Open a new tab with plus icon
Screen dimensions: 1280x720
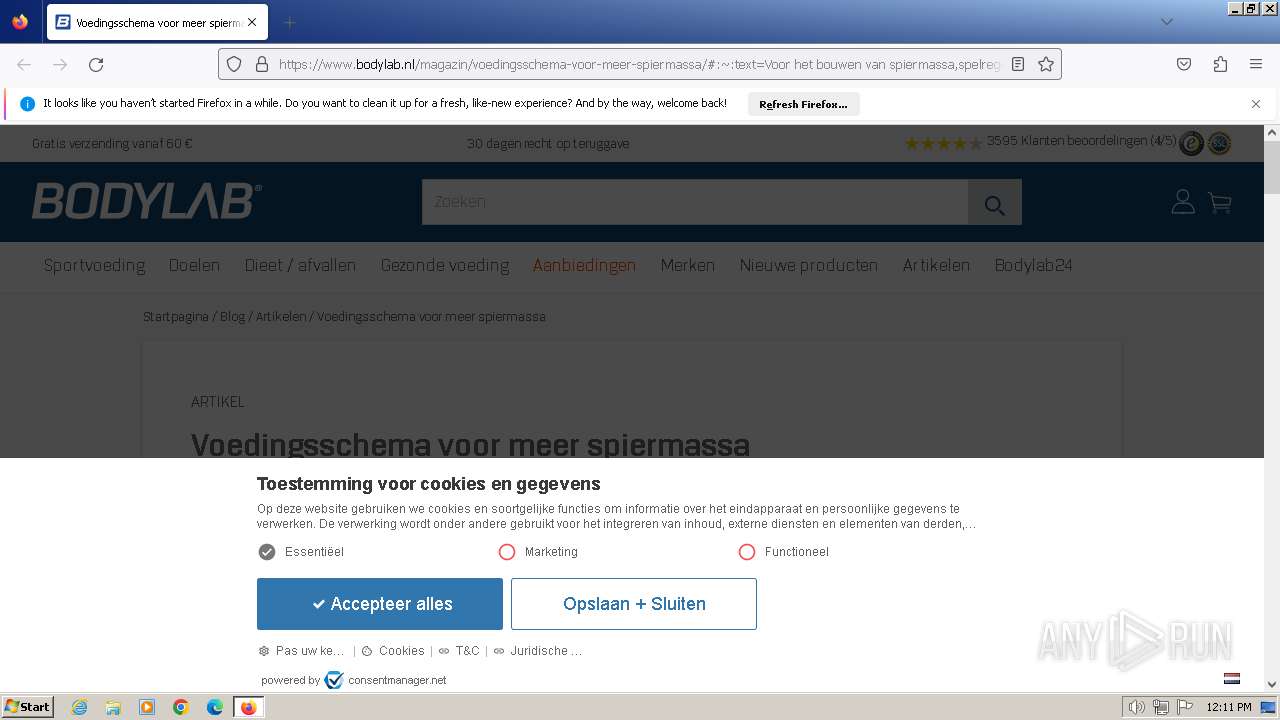click(289, 22)
